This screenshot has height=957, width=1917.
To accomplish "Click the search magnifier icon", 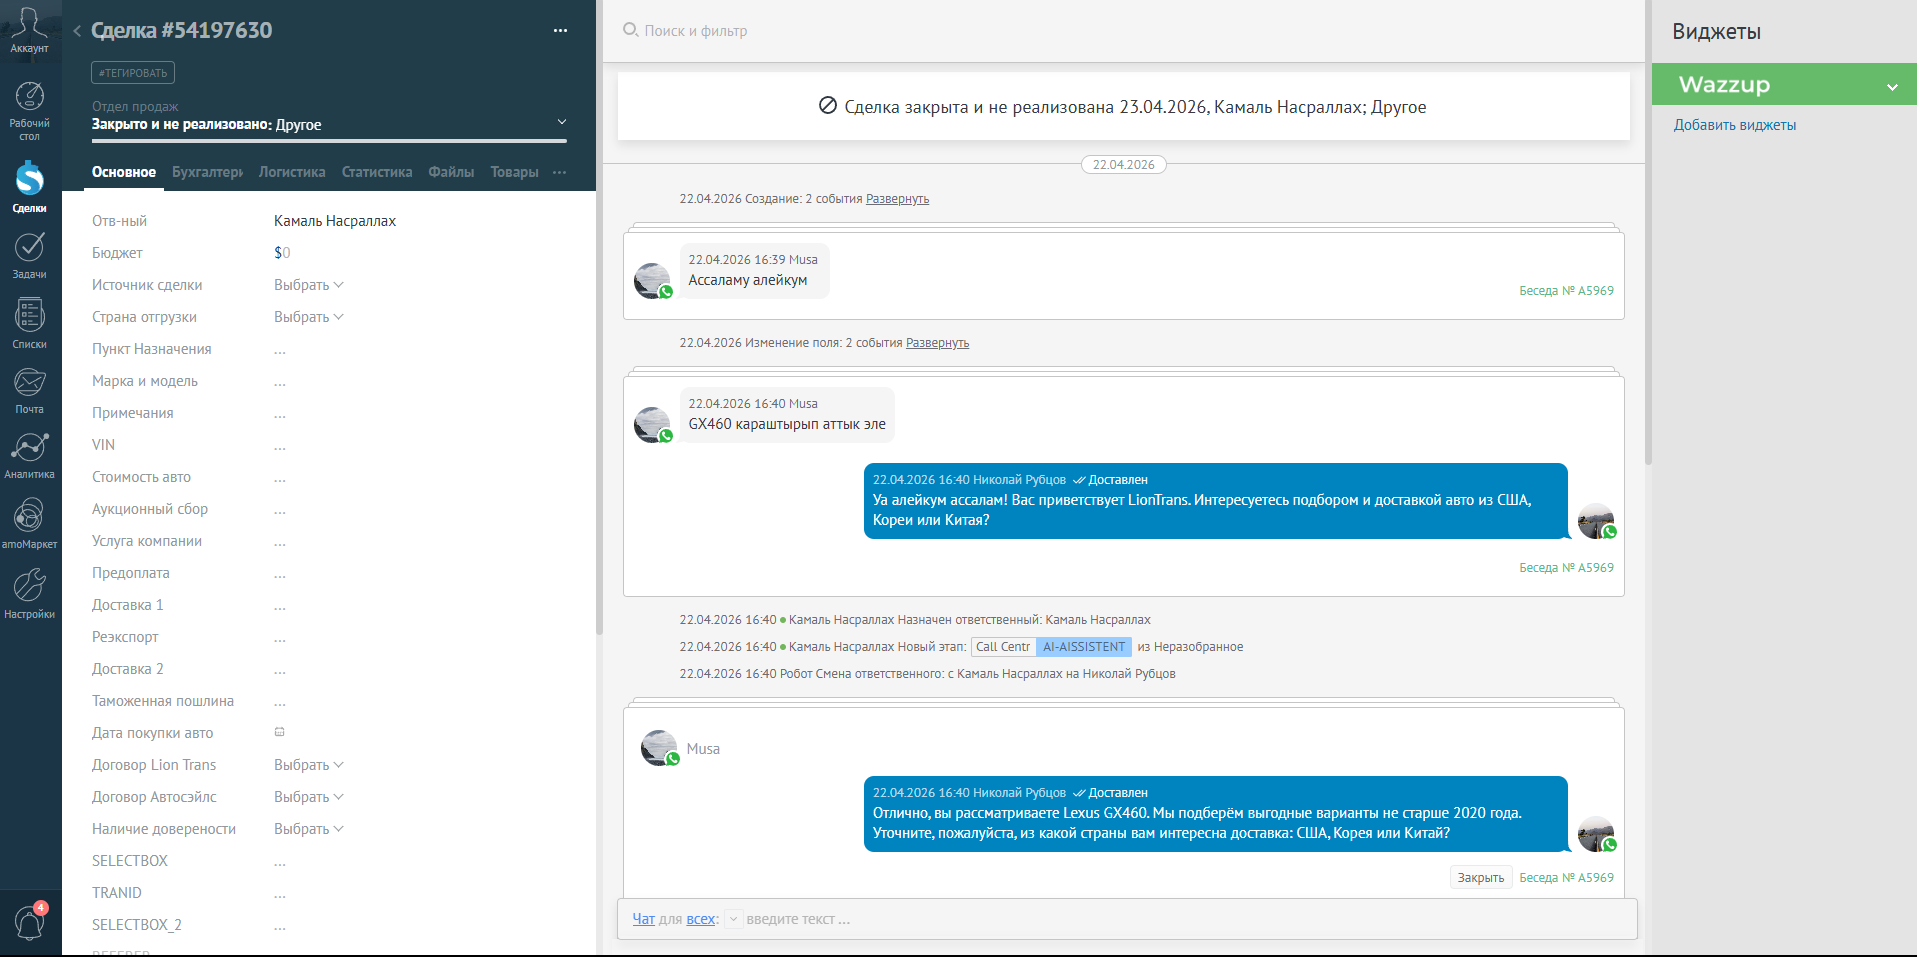I will tap(630, 30).
